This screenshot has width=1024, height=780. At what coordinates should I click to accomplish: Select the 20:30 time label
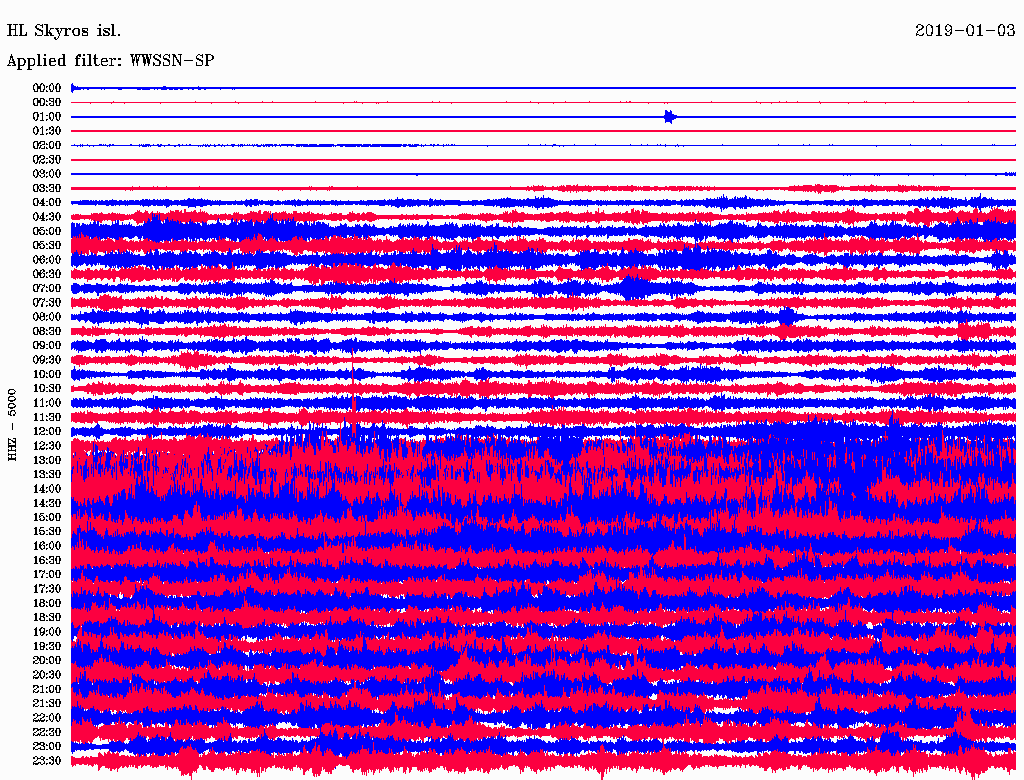[47, 675]
